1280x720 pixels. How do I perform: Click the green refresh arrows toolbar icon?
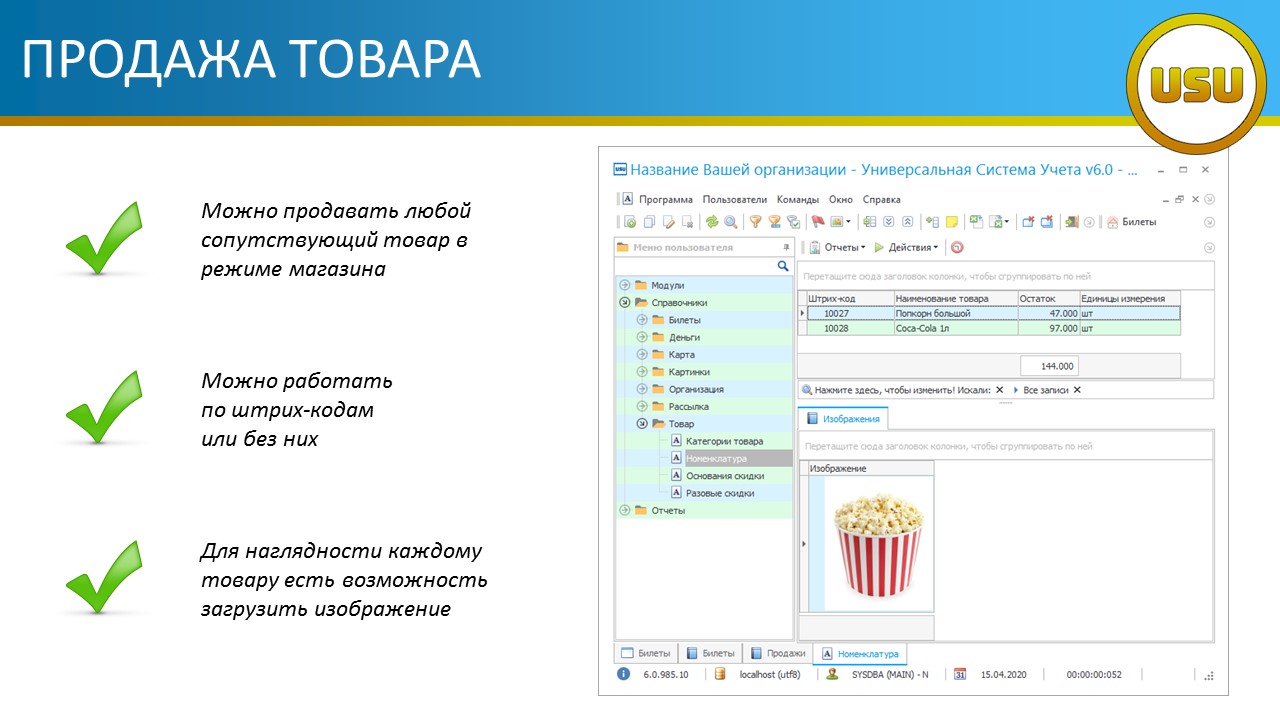(x=712, y=222)
